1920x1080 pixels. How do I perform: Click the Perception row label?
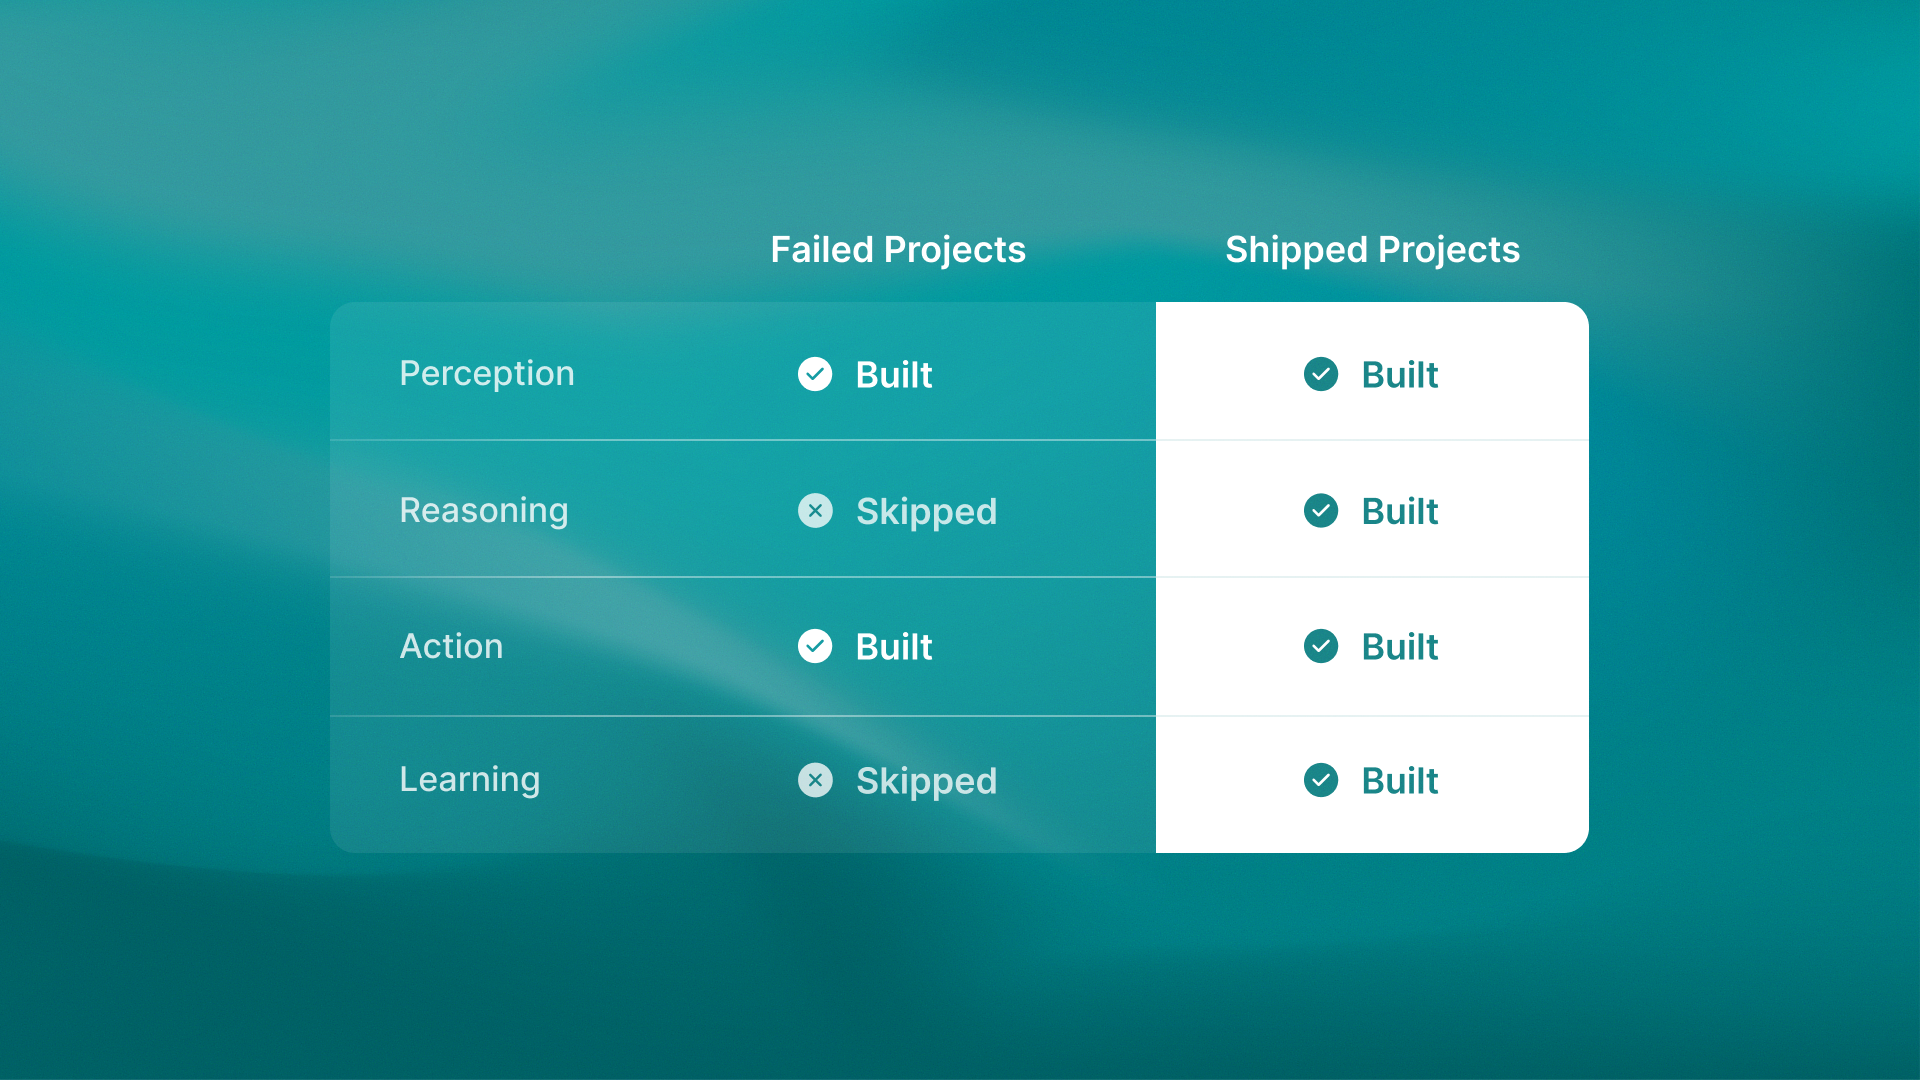pyautogui.click(x=487, y=374)
